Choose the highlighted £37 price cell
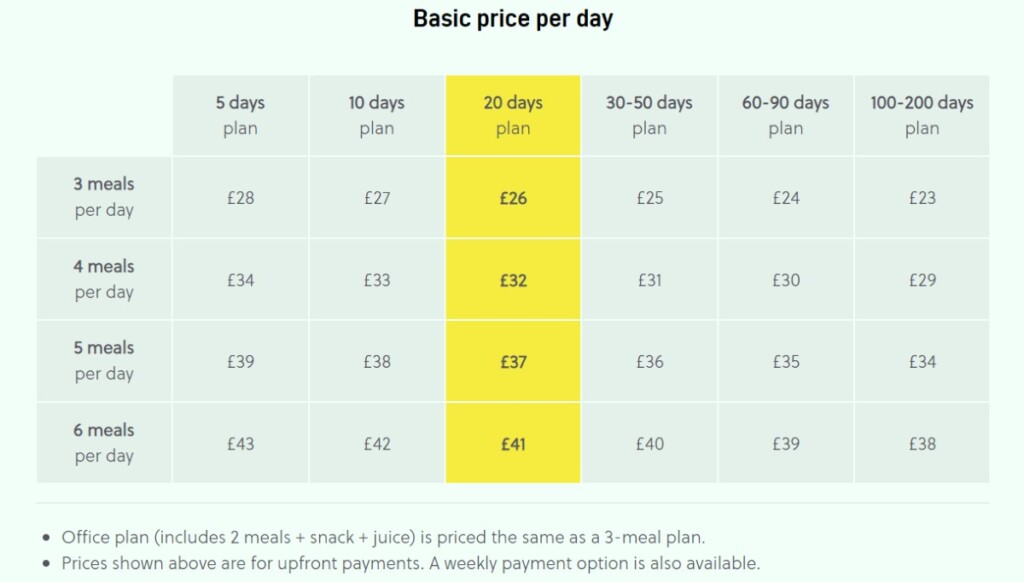1024x582 pixels. pos(513,362)
